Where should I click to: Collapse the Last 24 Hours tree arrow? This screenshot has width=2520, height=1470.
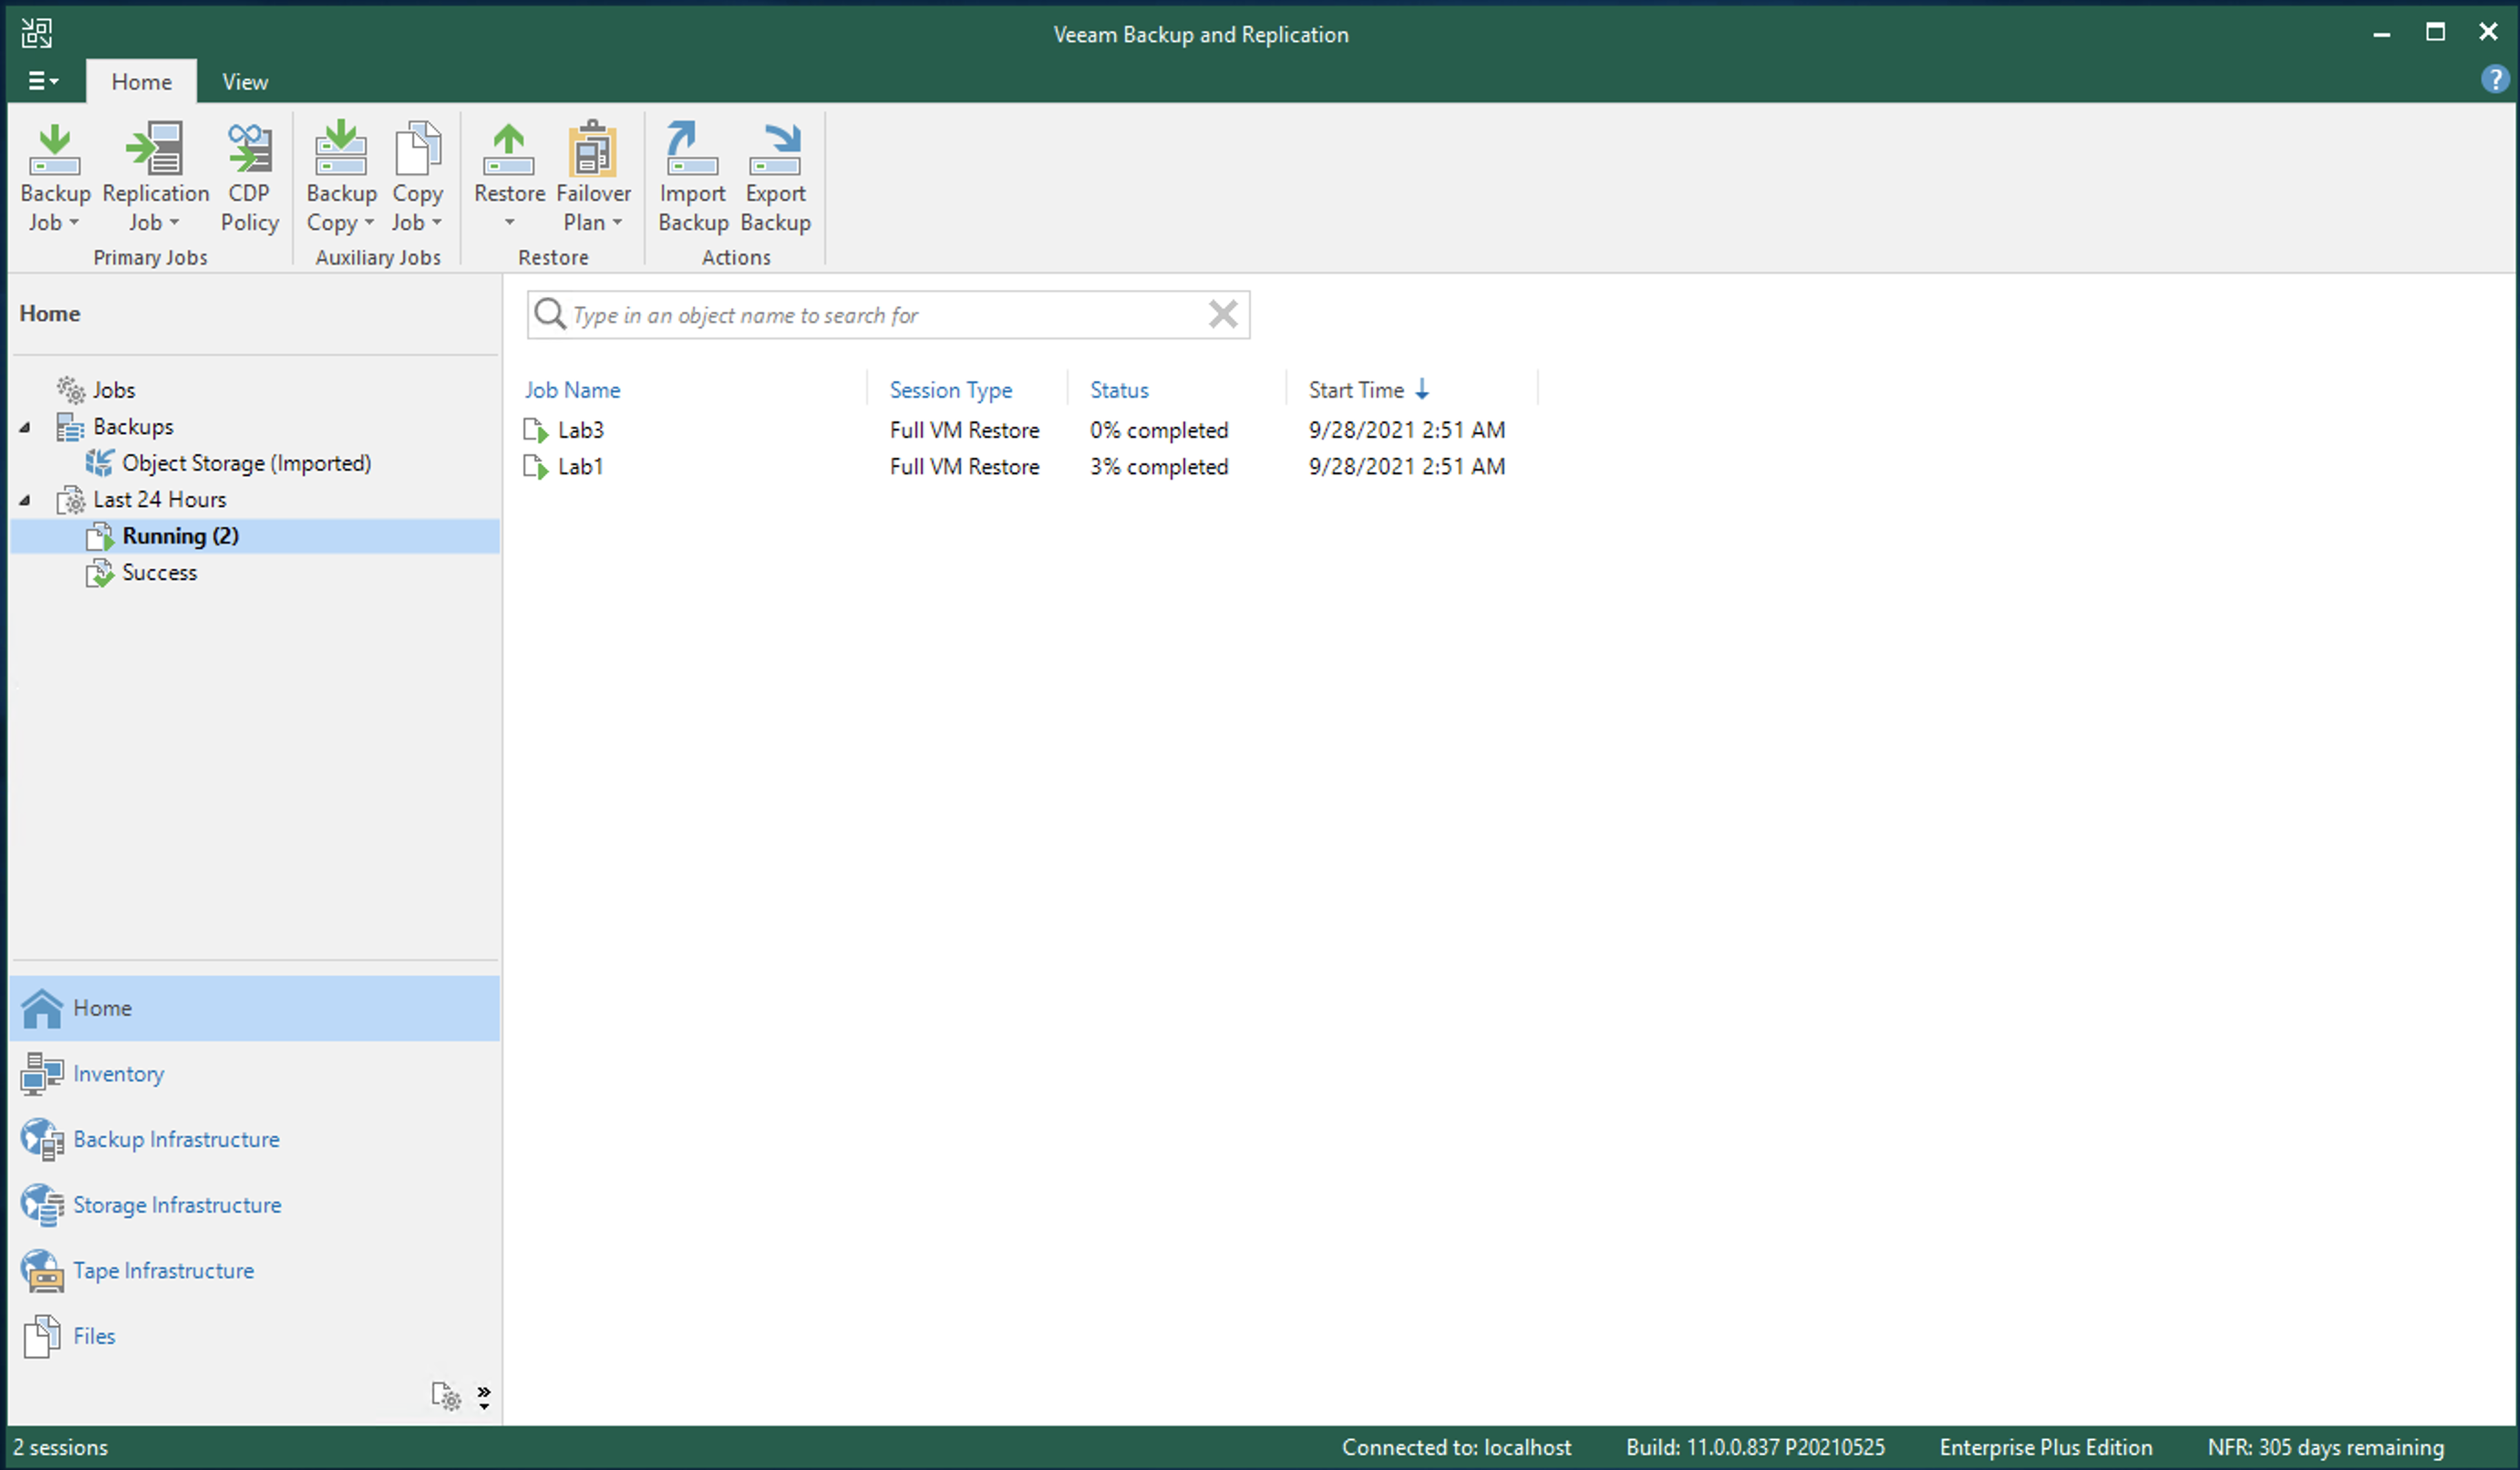pos(25,499)
